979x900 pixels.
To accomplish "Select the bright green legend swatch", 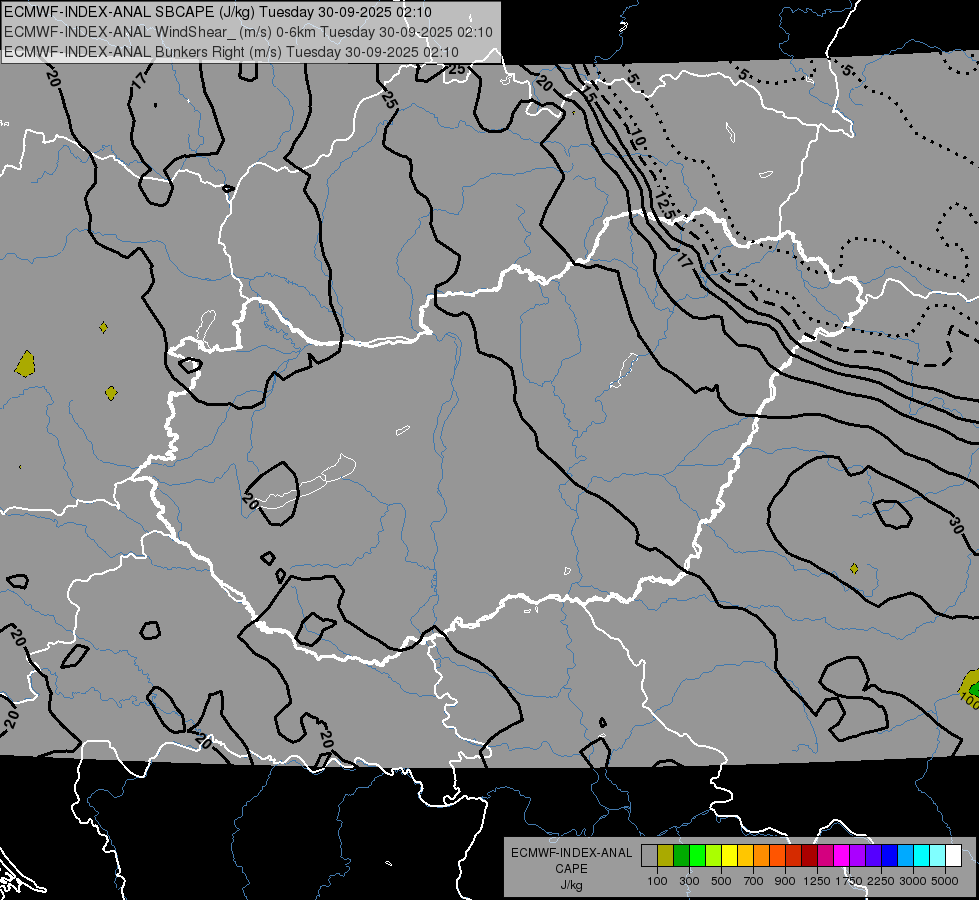I will [697, 855].
